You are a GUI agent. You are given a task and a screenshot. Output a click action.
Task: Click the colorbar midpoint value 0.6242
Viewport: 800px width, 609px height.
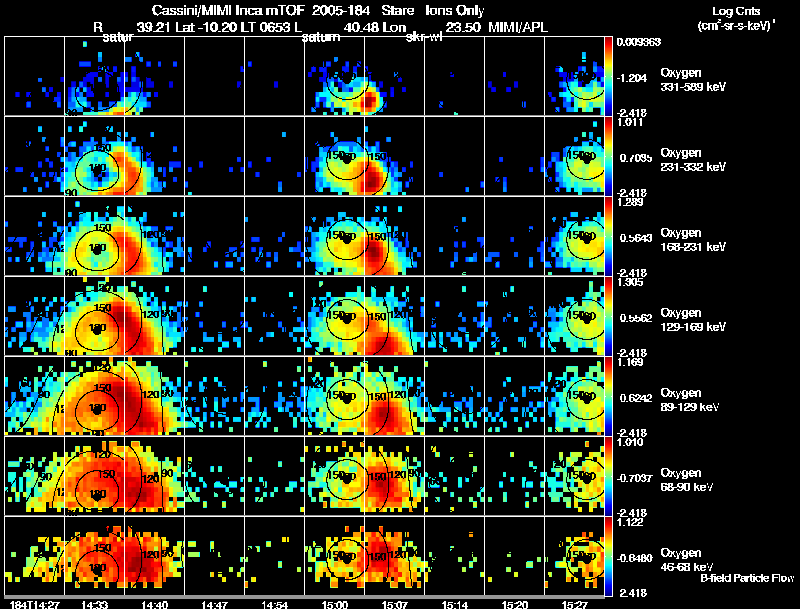click(636, 398)
